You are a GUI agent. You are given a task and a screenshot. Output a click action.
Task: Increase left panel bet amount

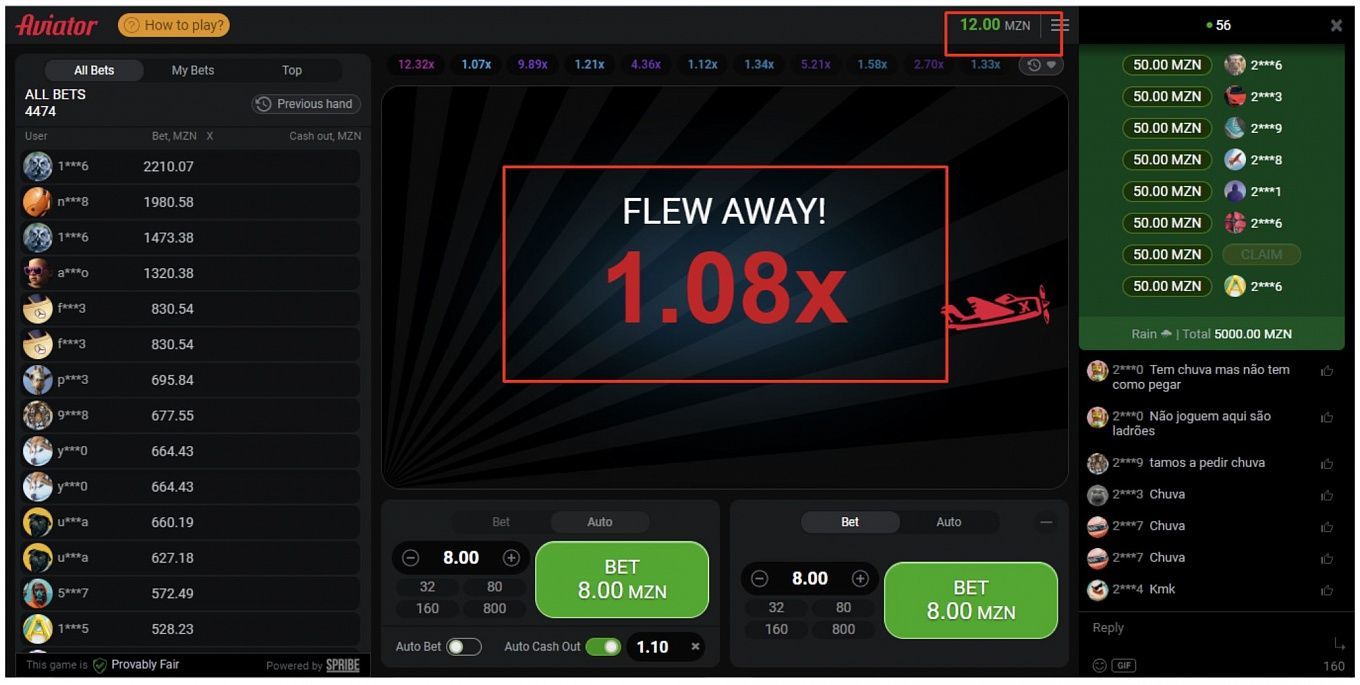[x=511, y=558]
